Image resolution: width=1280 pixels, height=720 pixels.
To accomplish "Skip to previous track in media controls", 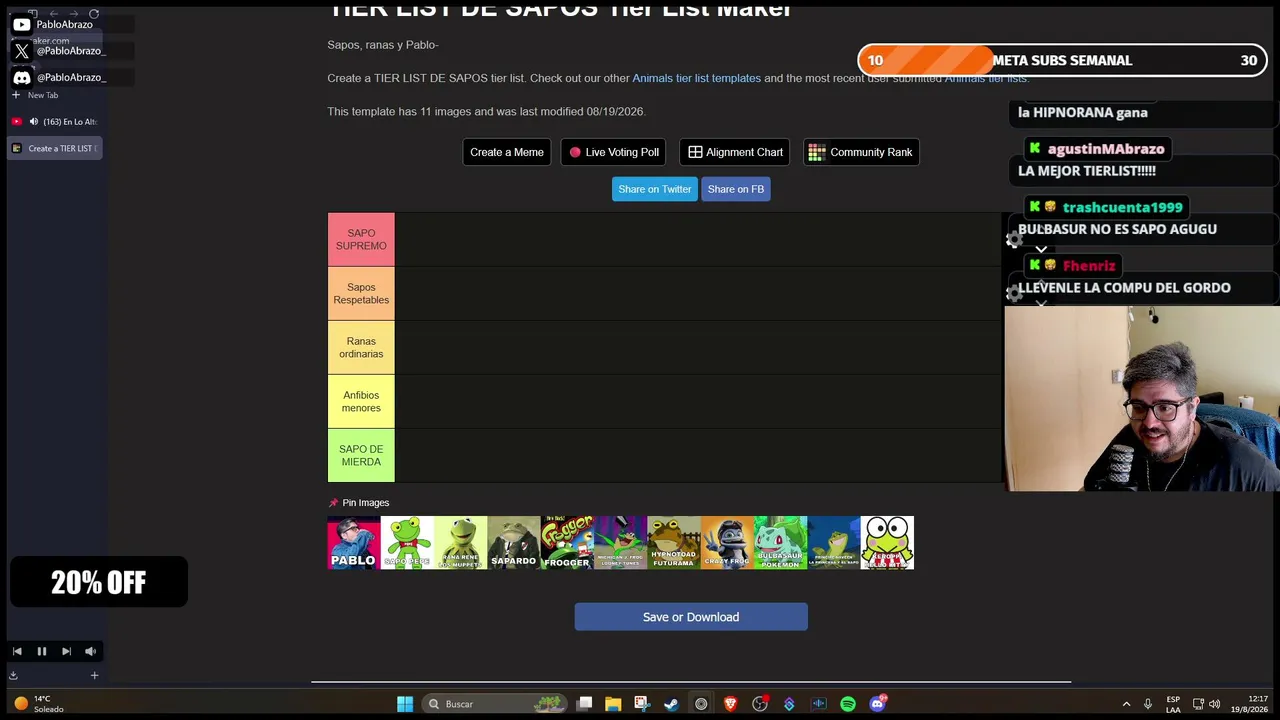I will pyautogui.click(x=17, y=651).
